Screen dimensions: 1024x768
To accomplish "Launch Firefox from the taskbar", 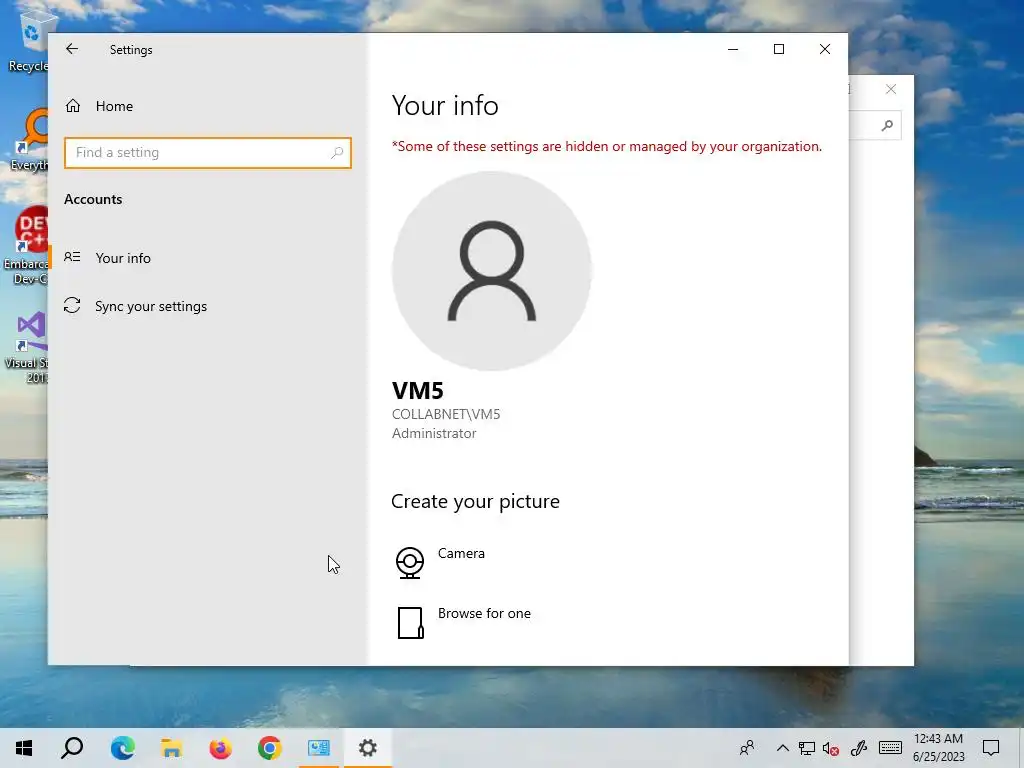I will [x=220, y=748].
